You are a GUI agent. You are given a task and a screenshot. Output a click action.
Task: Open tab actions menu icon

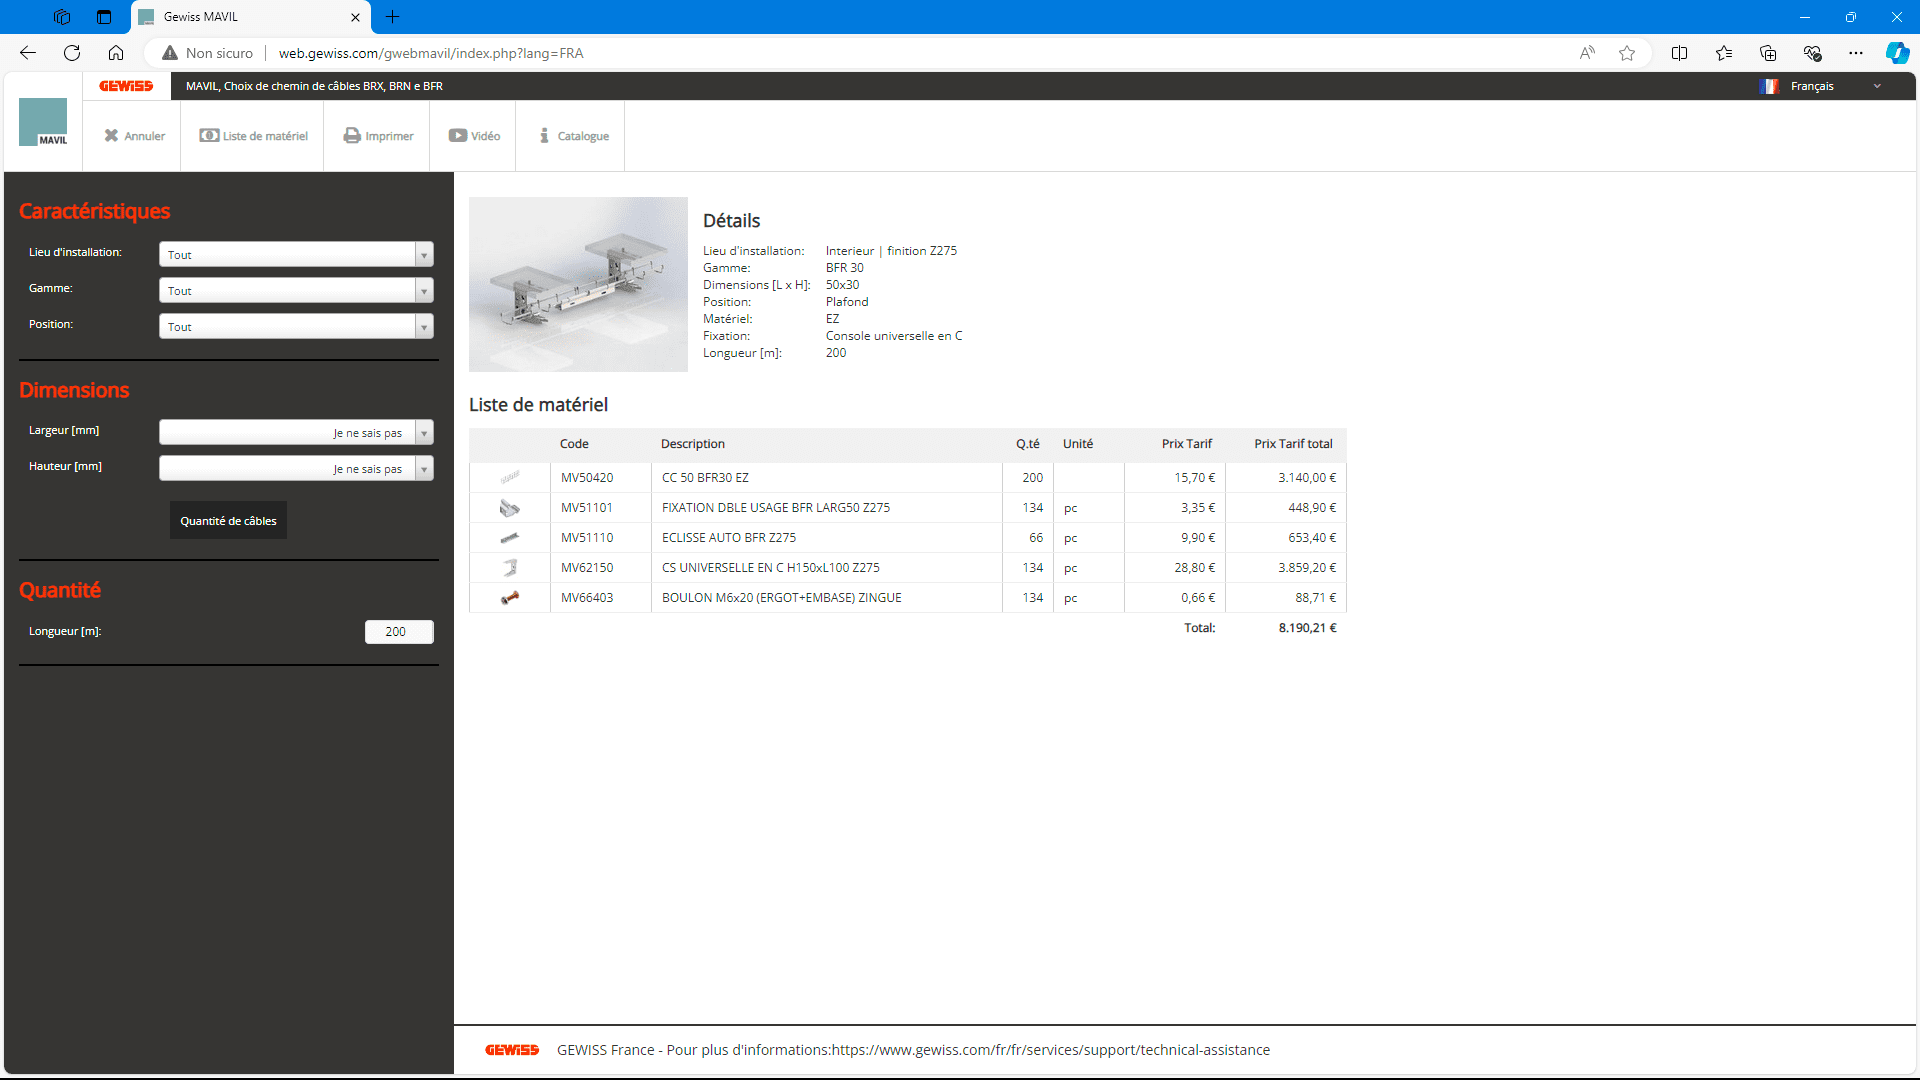point(104,17)
